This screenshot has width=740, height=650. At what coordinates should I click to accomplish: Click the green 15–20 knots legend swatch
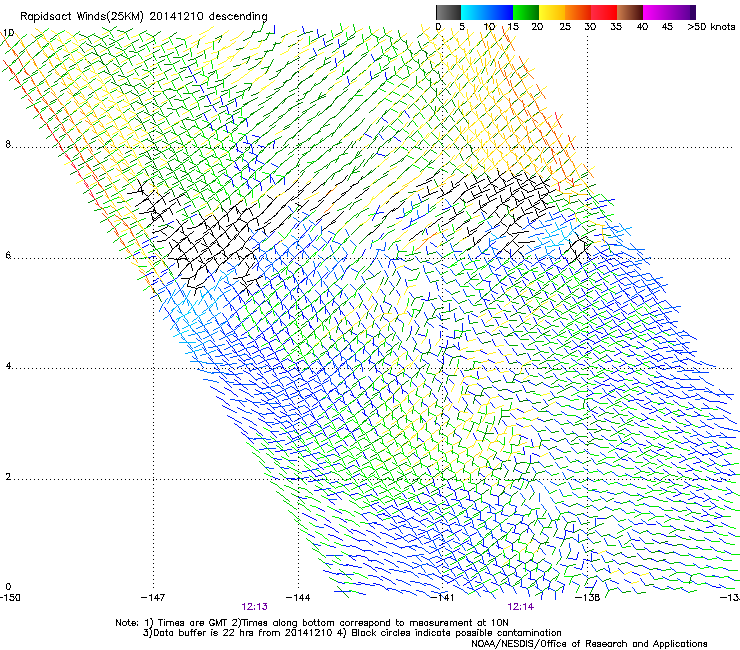pos(526,12)
